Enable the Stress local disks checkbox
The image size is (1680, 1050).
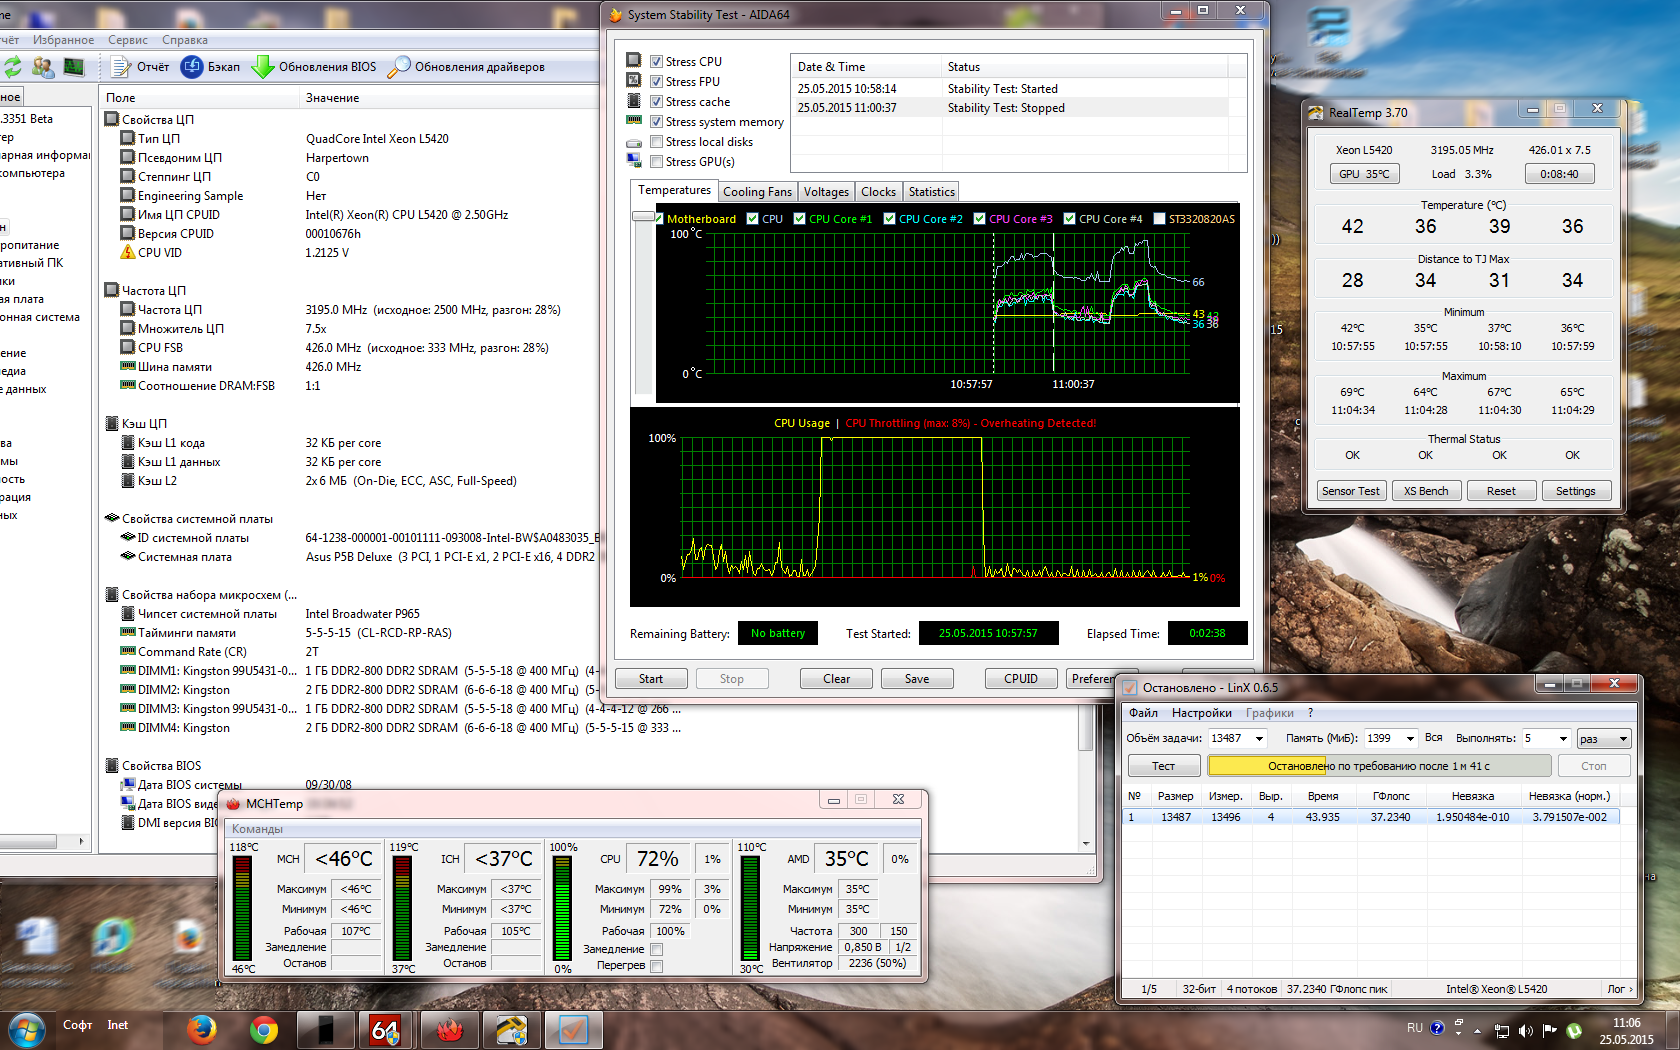[x=656, y=141]
